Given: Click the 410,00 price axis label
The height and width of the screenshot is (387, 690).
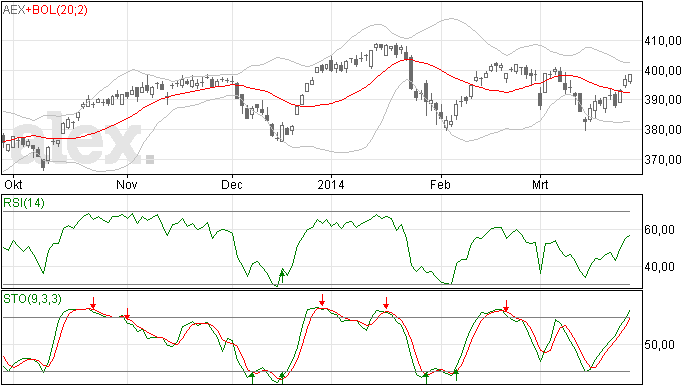Looking at the screenshot, I should [663, 41].
